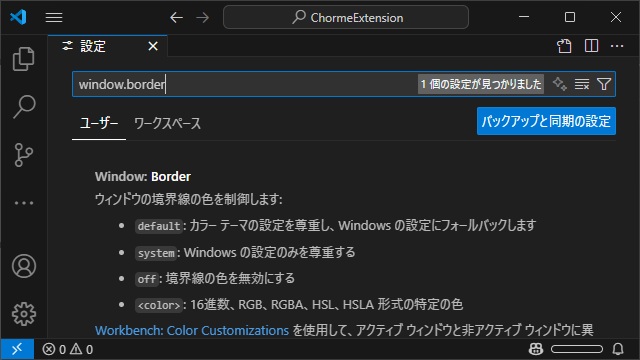Switch to the ワークスペース tab
640x360 pixels.
167,123
